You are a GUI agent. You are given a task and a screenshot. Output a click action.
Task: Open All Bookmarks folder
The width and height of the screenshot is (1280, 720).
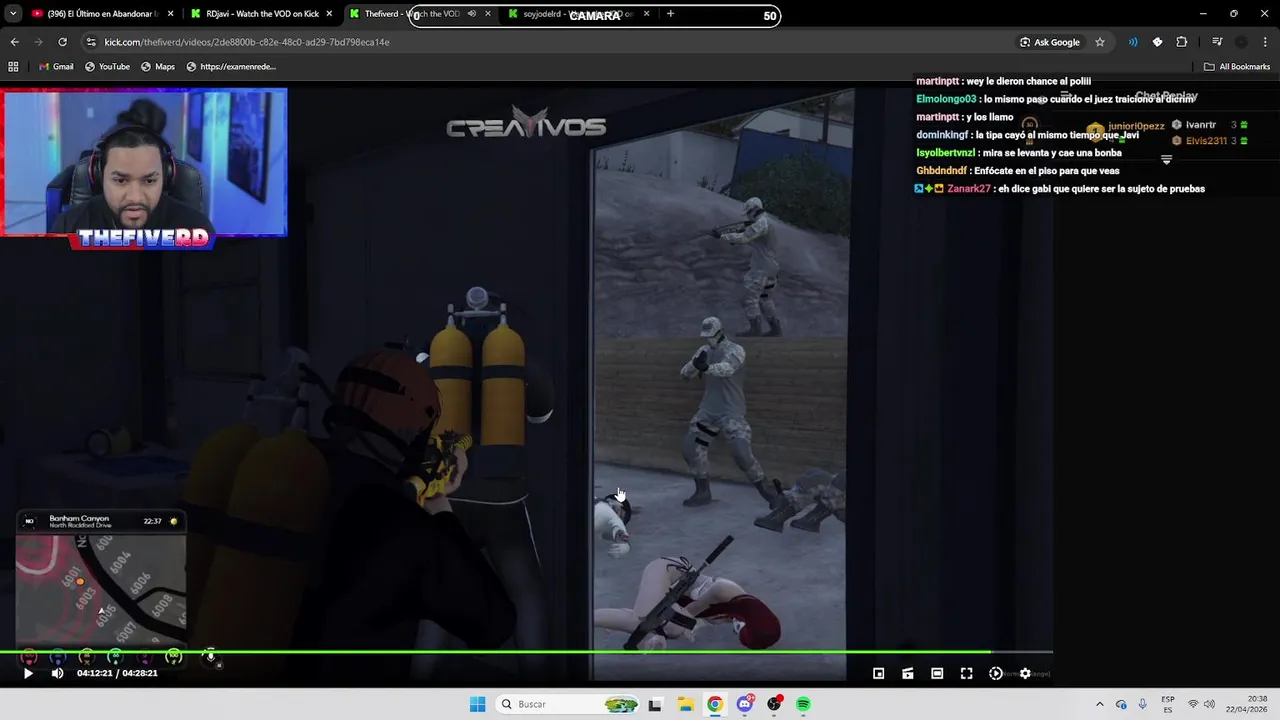pyautogui.click(x=1237, y=66)
